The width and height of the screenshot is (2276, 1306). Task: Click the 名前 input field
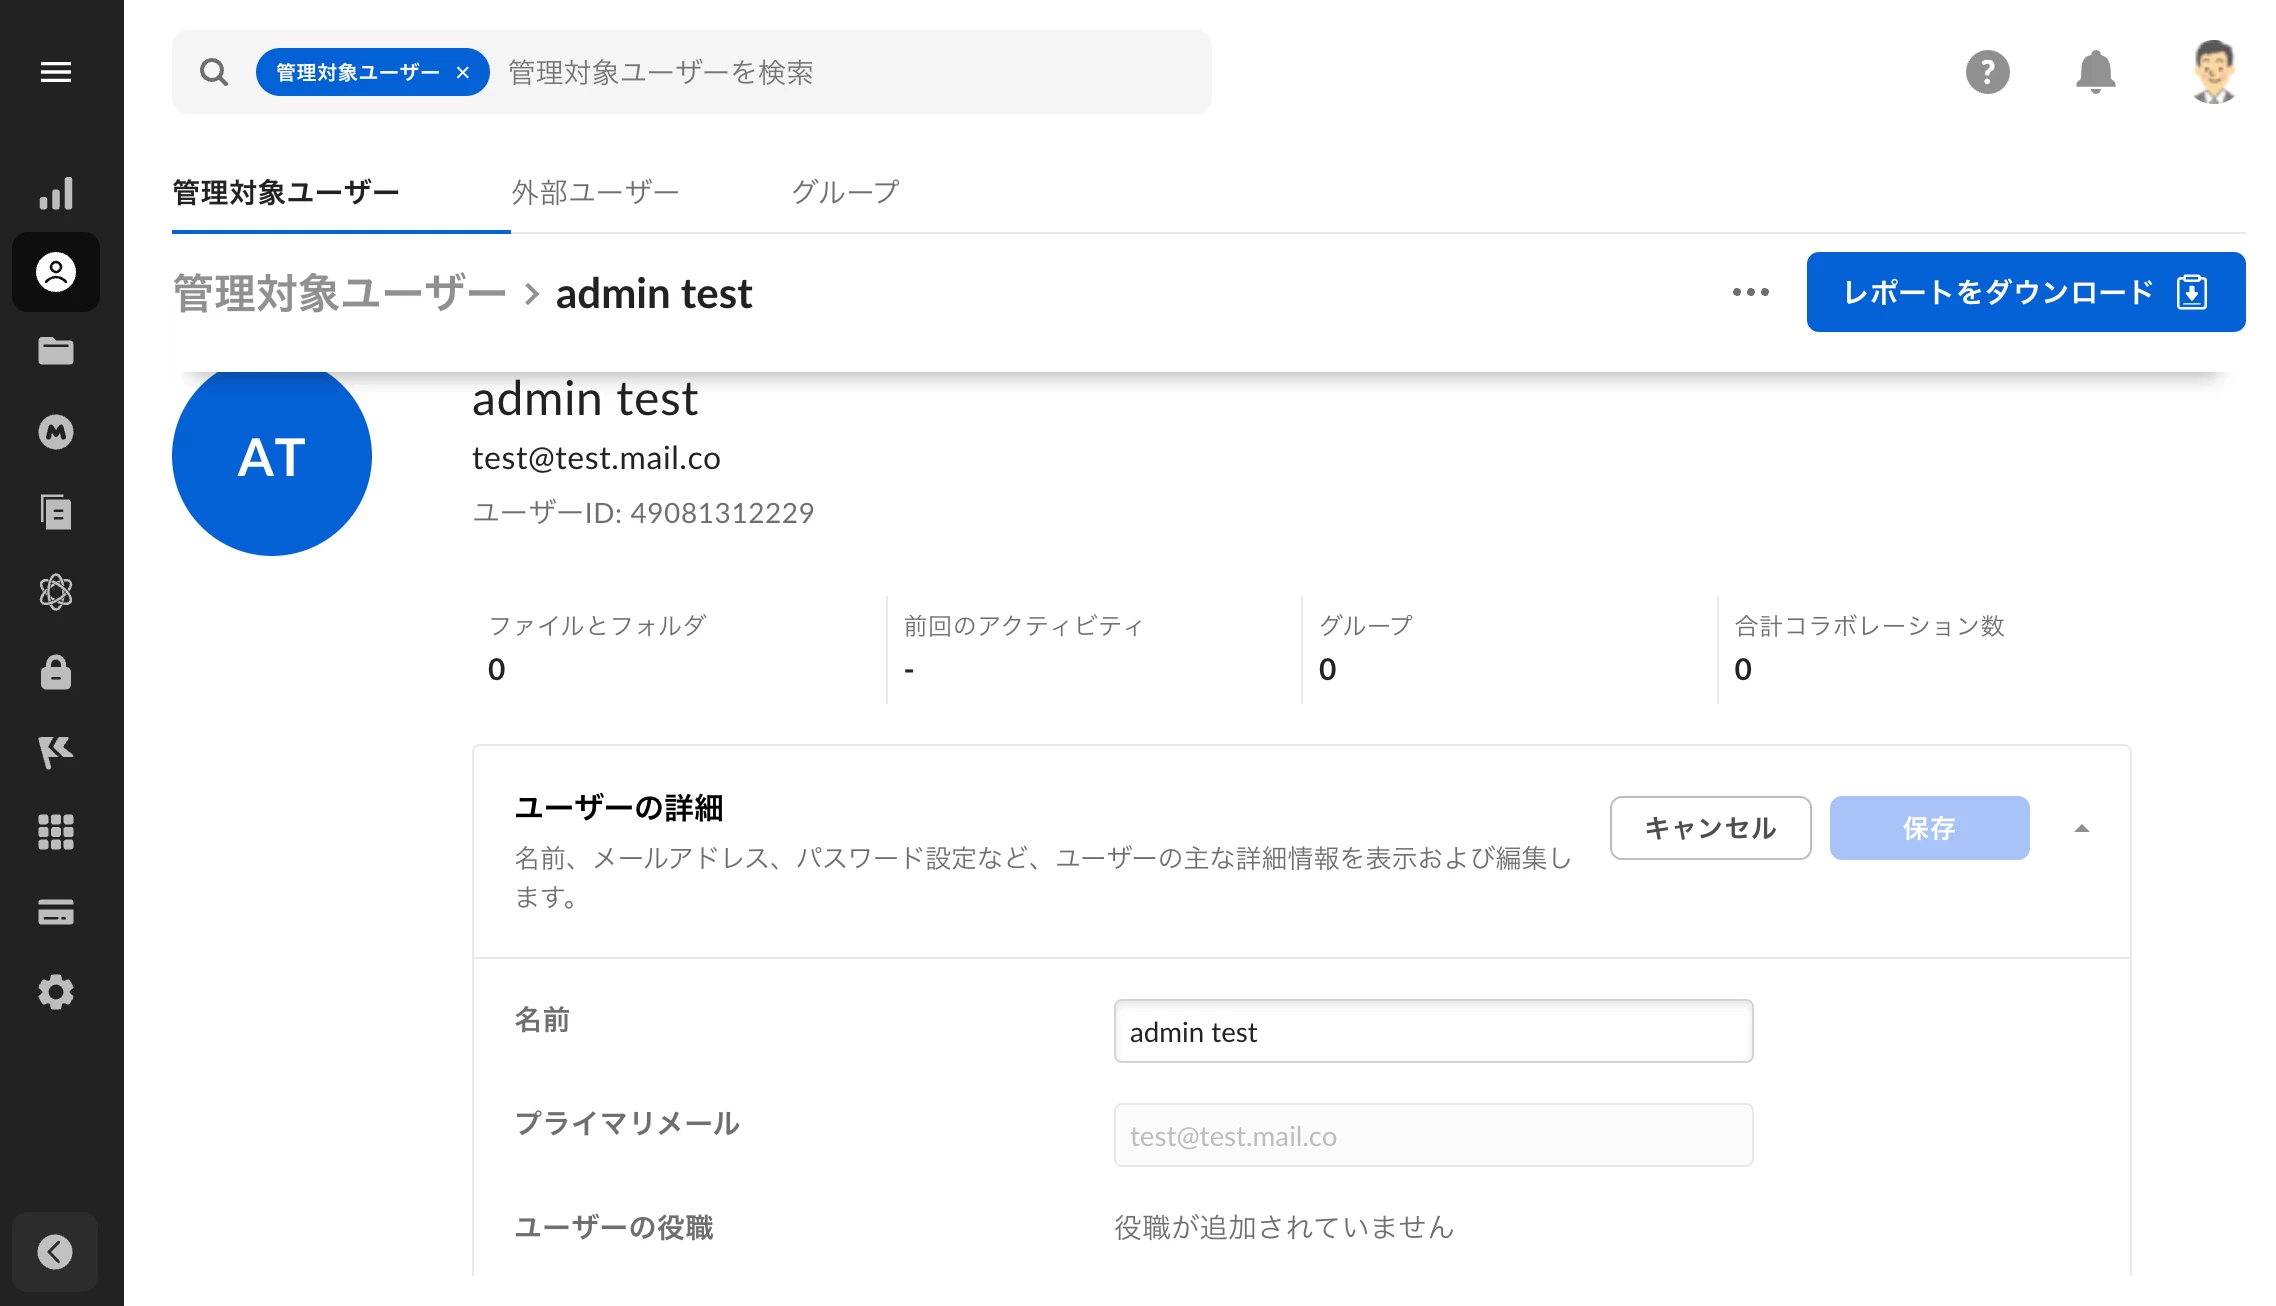1433,1031
